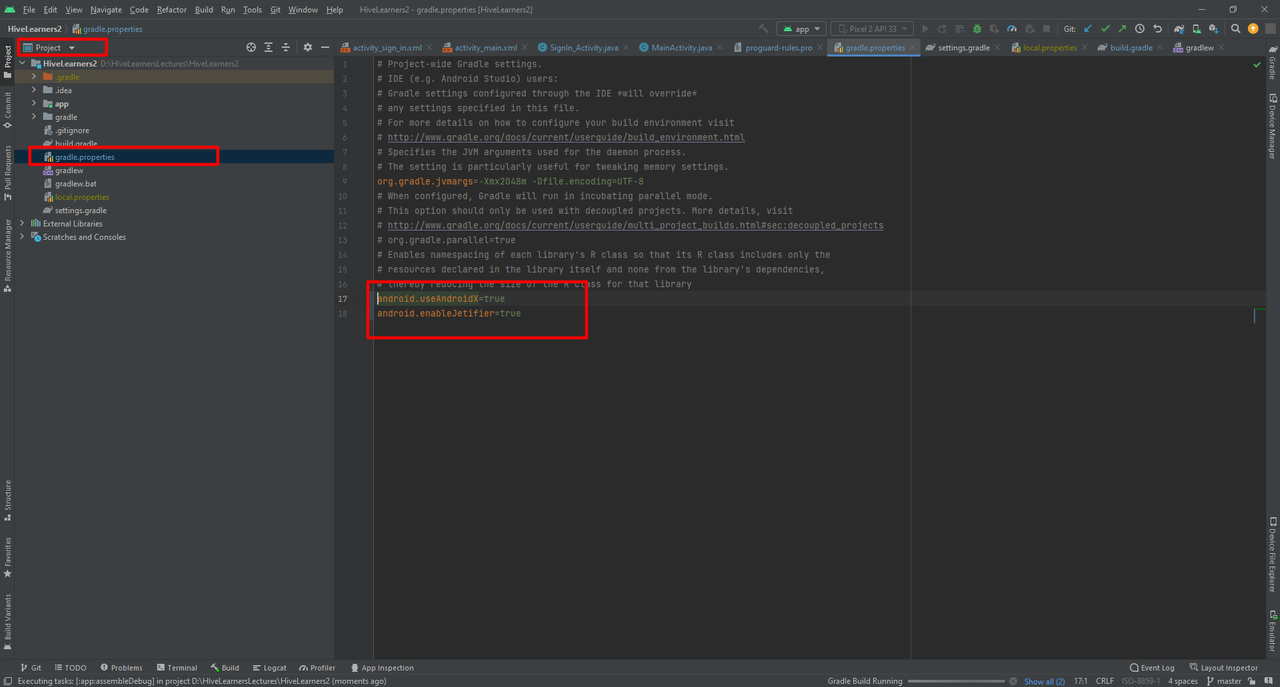Image resolution: width=1280 pixels, height=687 pixels.
Task: Click the Git Commit checkmark icon
Action: click(1105, 29)
